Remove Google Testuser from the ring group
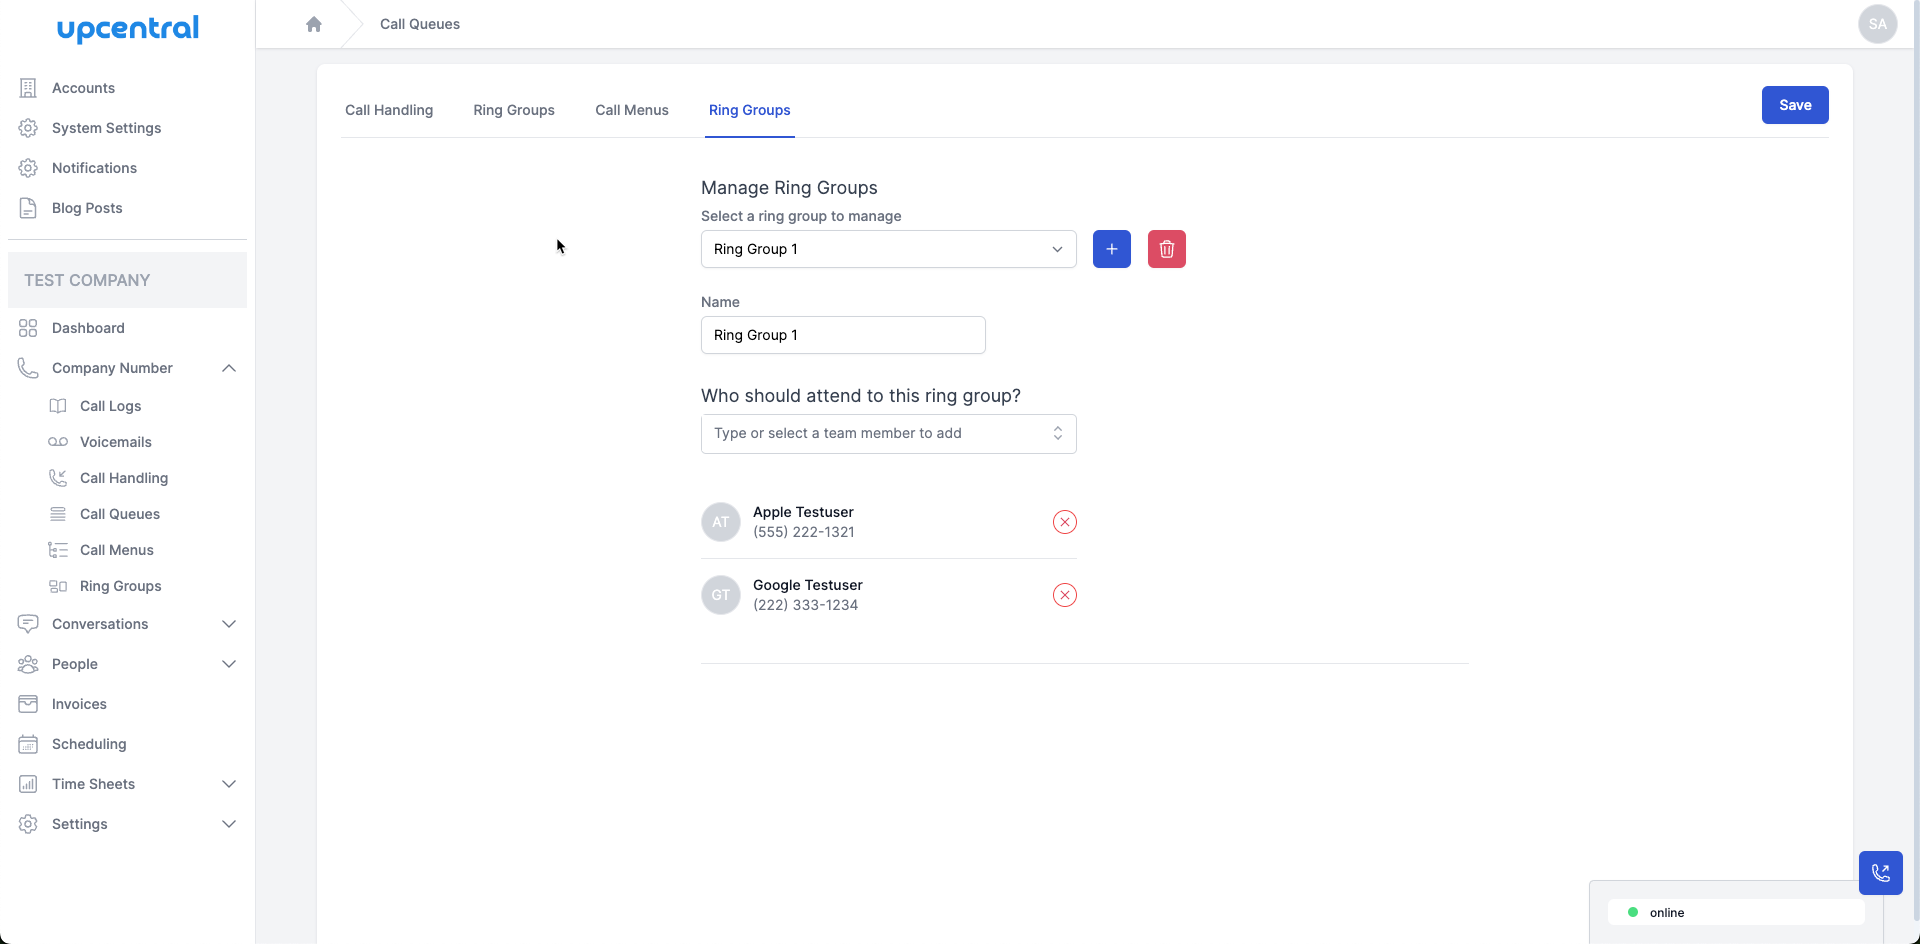 (1064, 595)
